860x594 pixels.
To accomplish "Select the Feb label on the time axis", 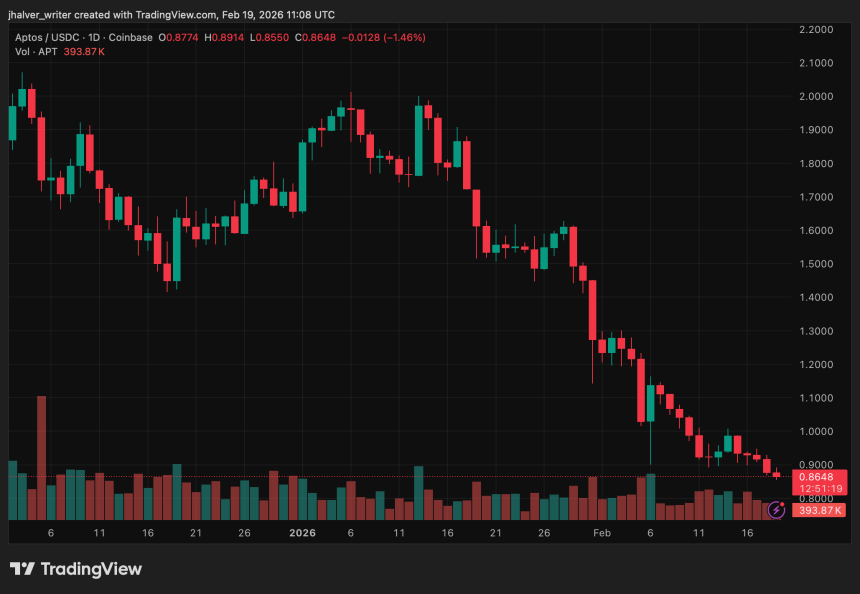I will click(x=601, y=533).
